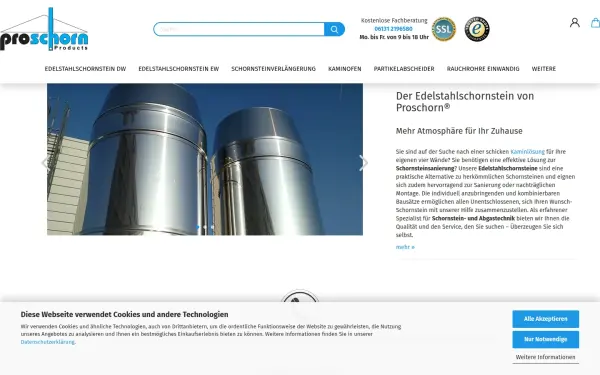The width and height of the screenshot is (600, 375).
Task: Open Weitere Informationen cookie link
Action: pos(545,357)
